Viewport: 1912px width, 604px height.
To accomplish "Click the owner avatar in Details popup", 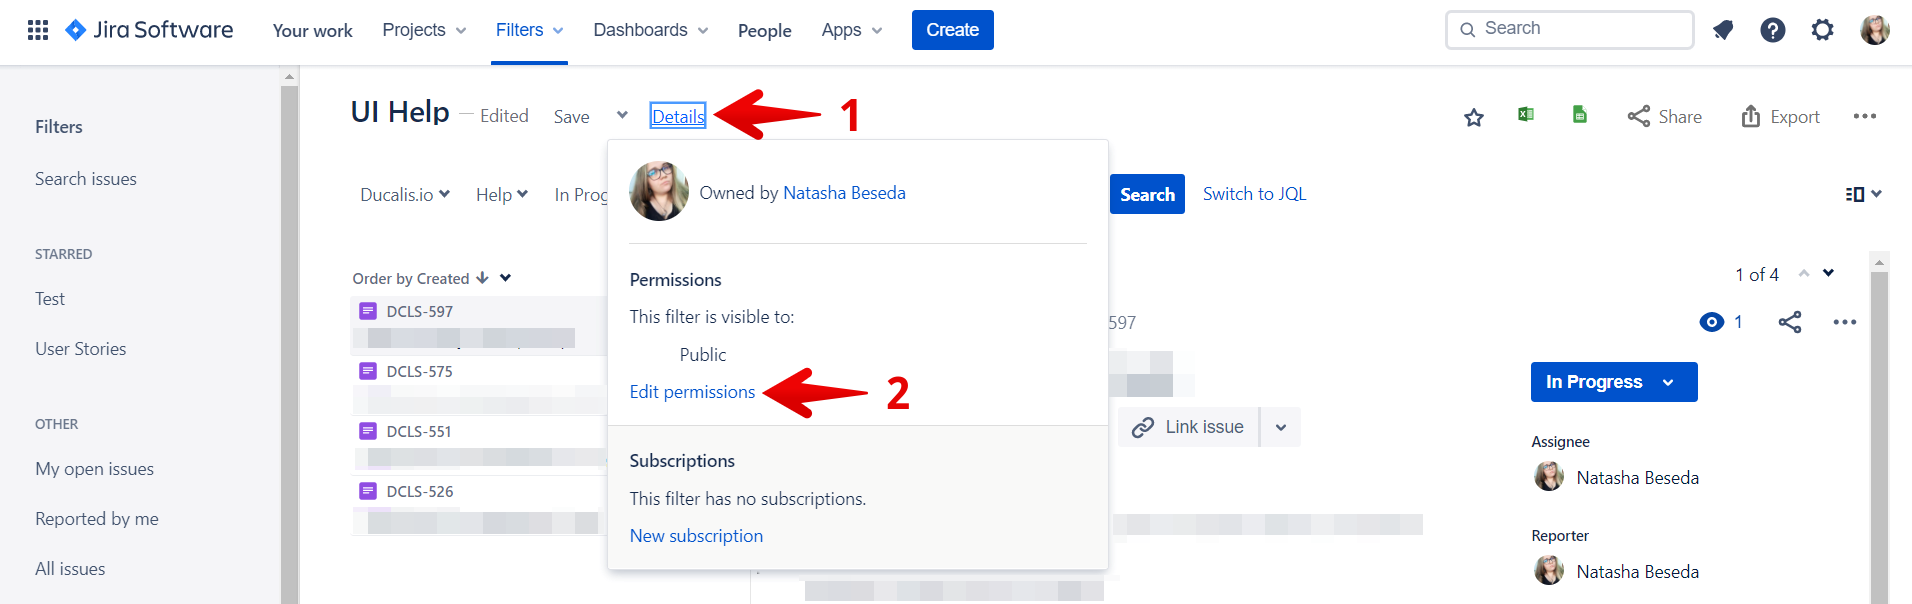I will [659, 191].
